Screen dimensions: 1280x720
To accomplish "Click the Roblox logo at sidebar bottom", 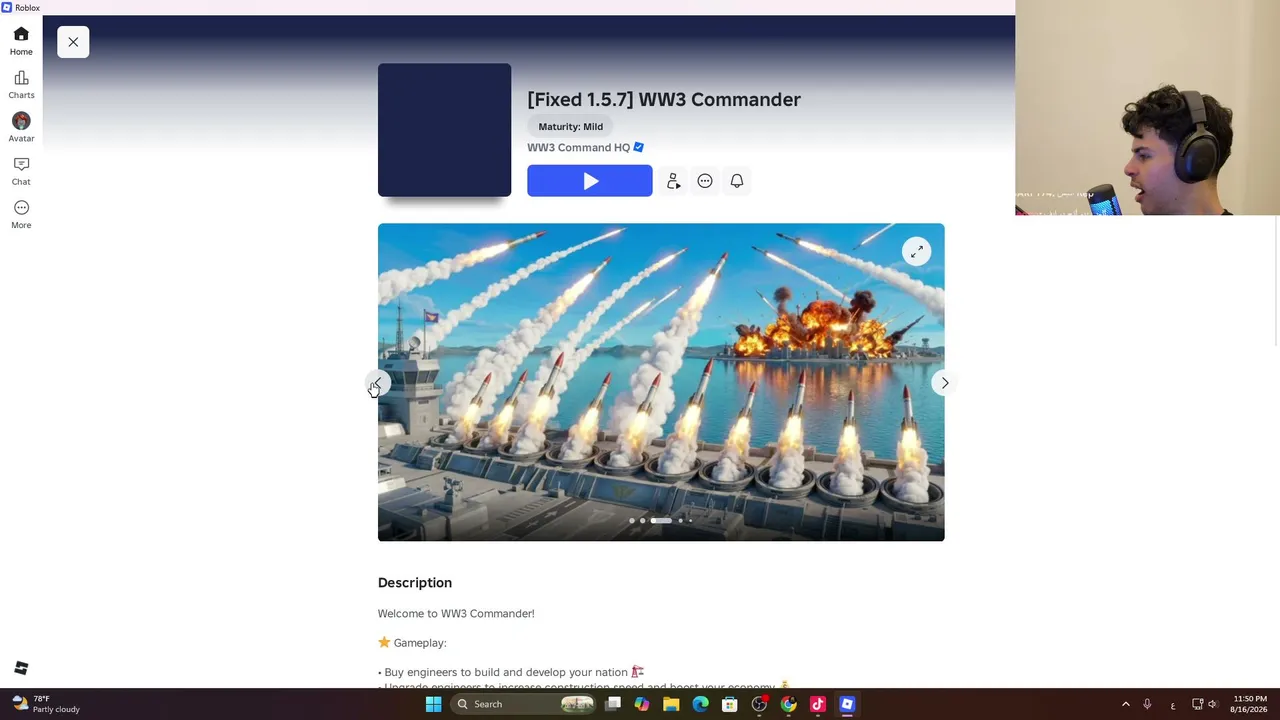I will [21, 668].
